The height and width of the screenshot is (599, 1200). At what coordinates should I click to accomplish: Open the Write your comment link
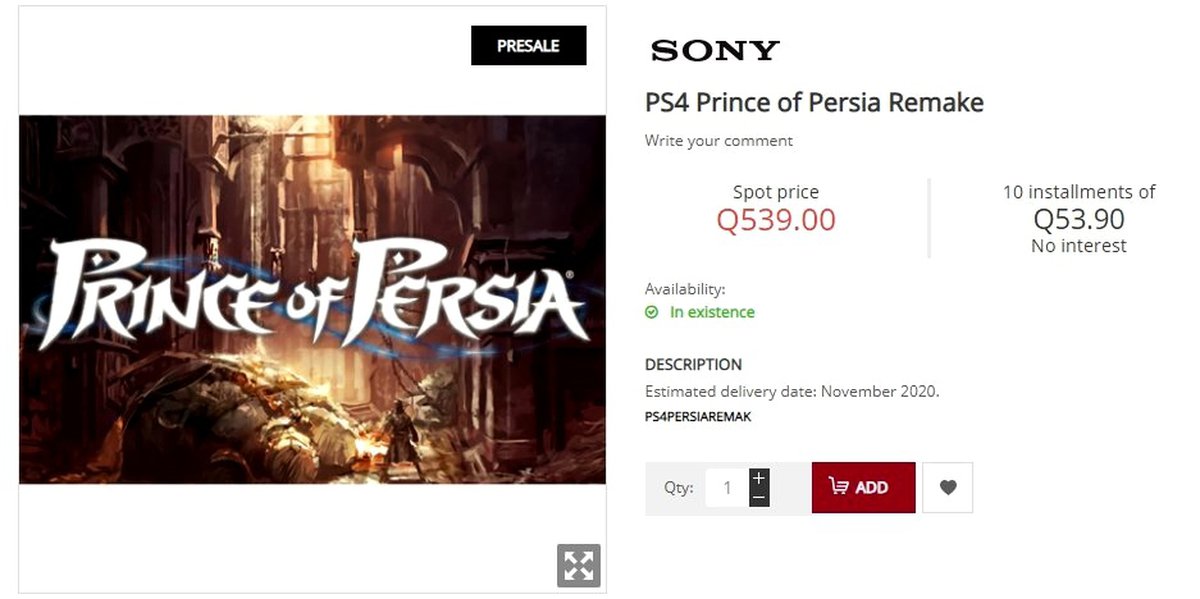click(x=718, y=141)
